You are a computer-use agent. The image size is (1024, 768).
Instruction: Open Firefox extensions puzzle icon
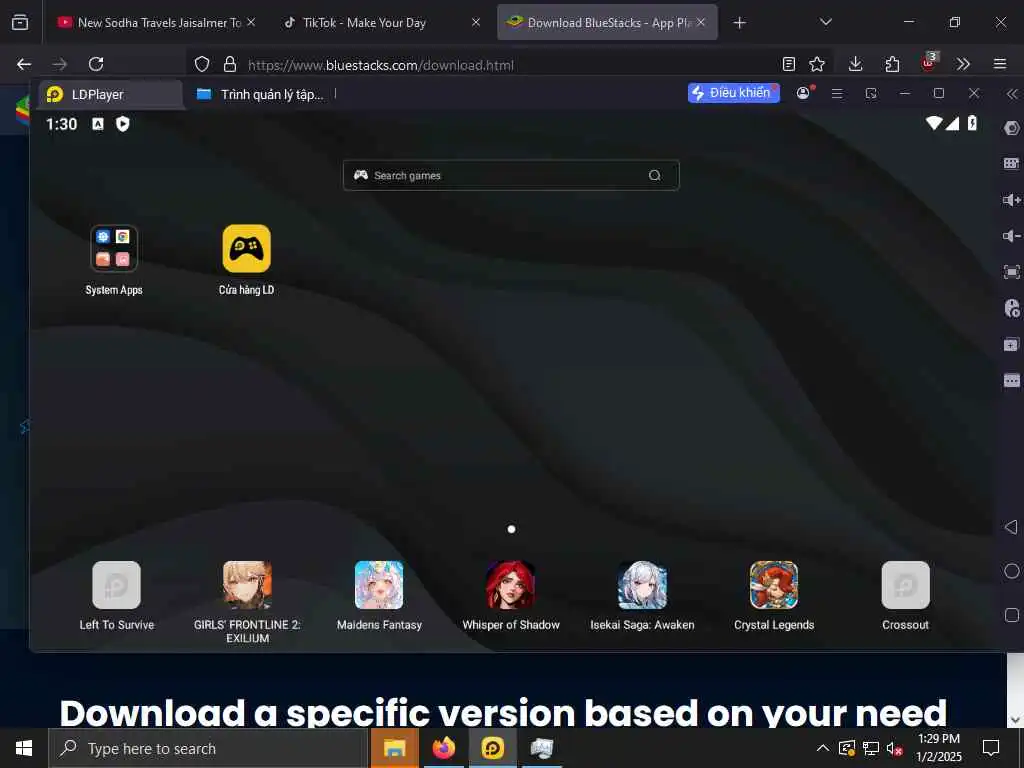(892, 64)
